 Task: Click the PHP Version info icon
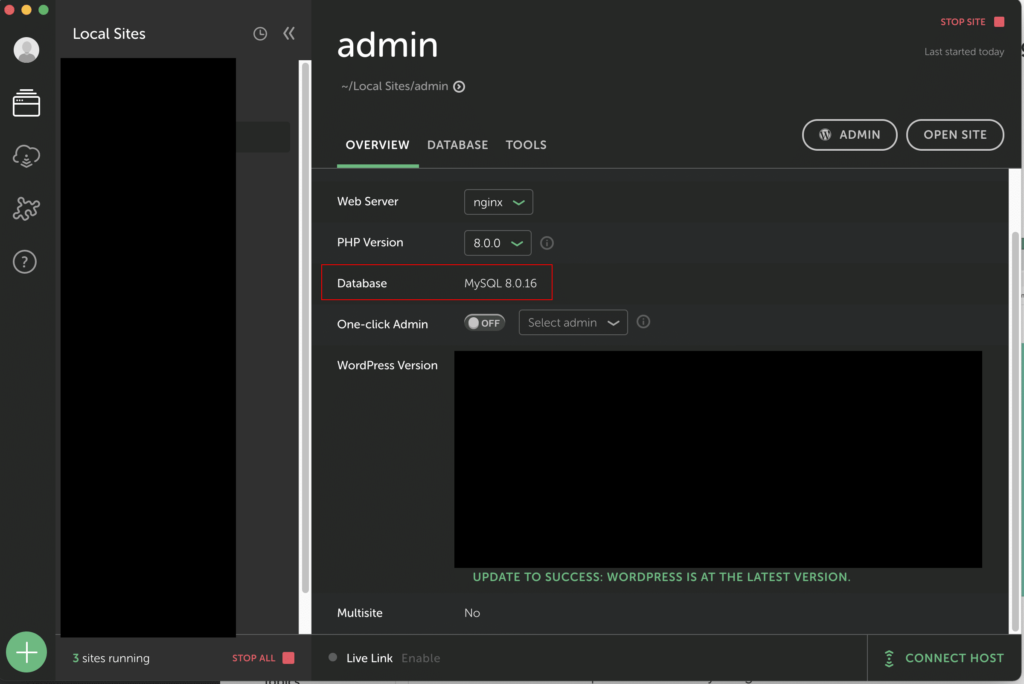pyautogui.click(x=547, y=243)
